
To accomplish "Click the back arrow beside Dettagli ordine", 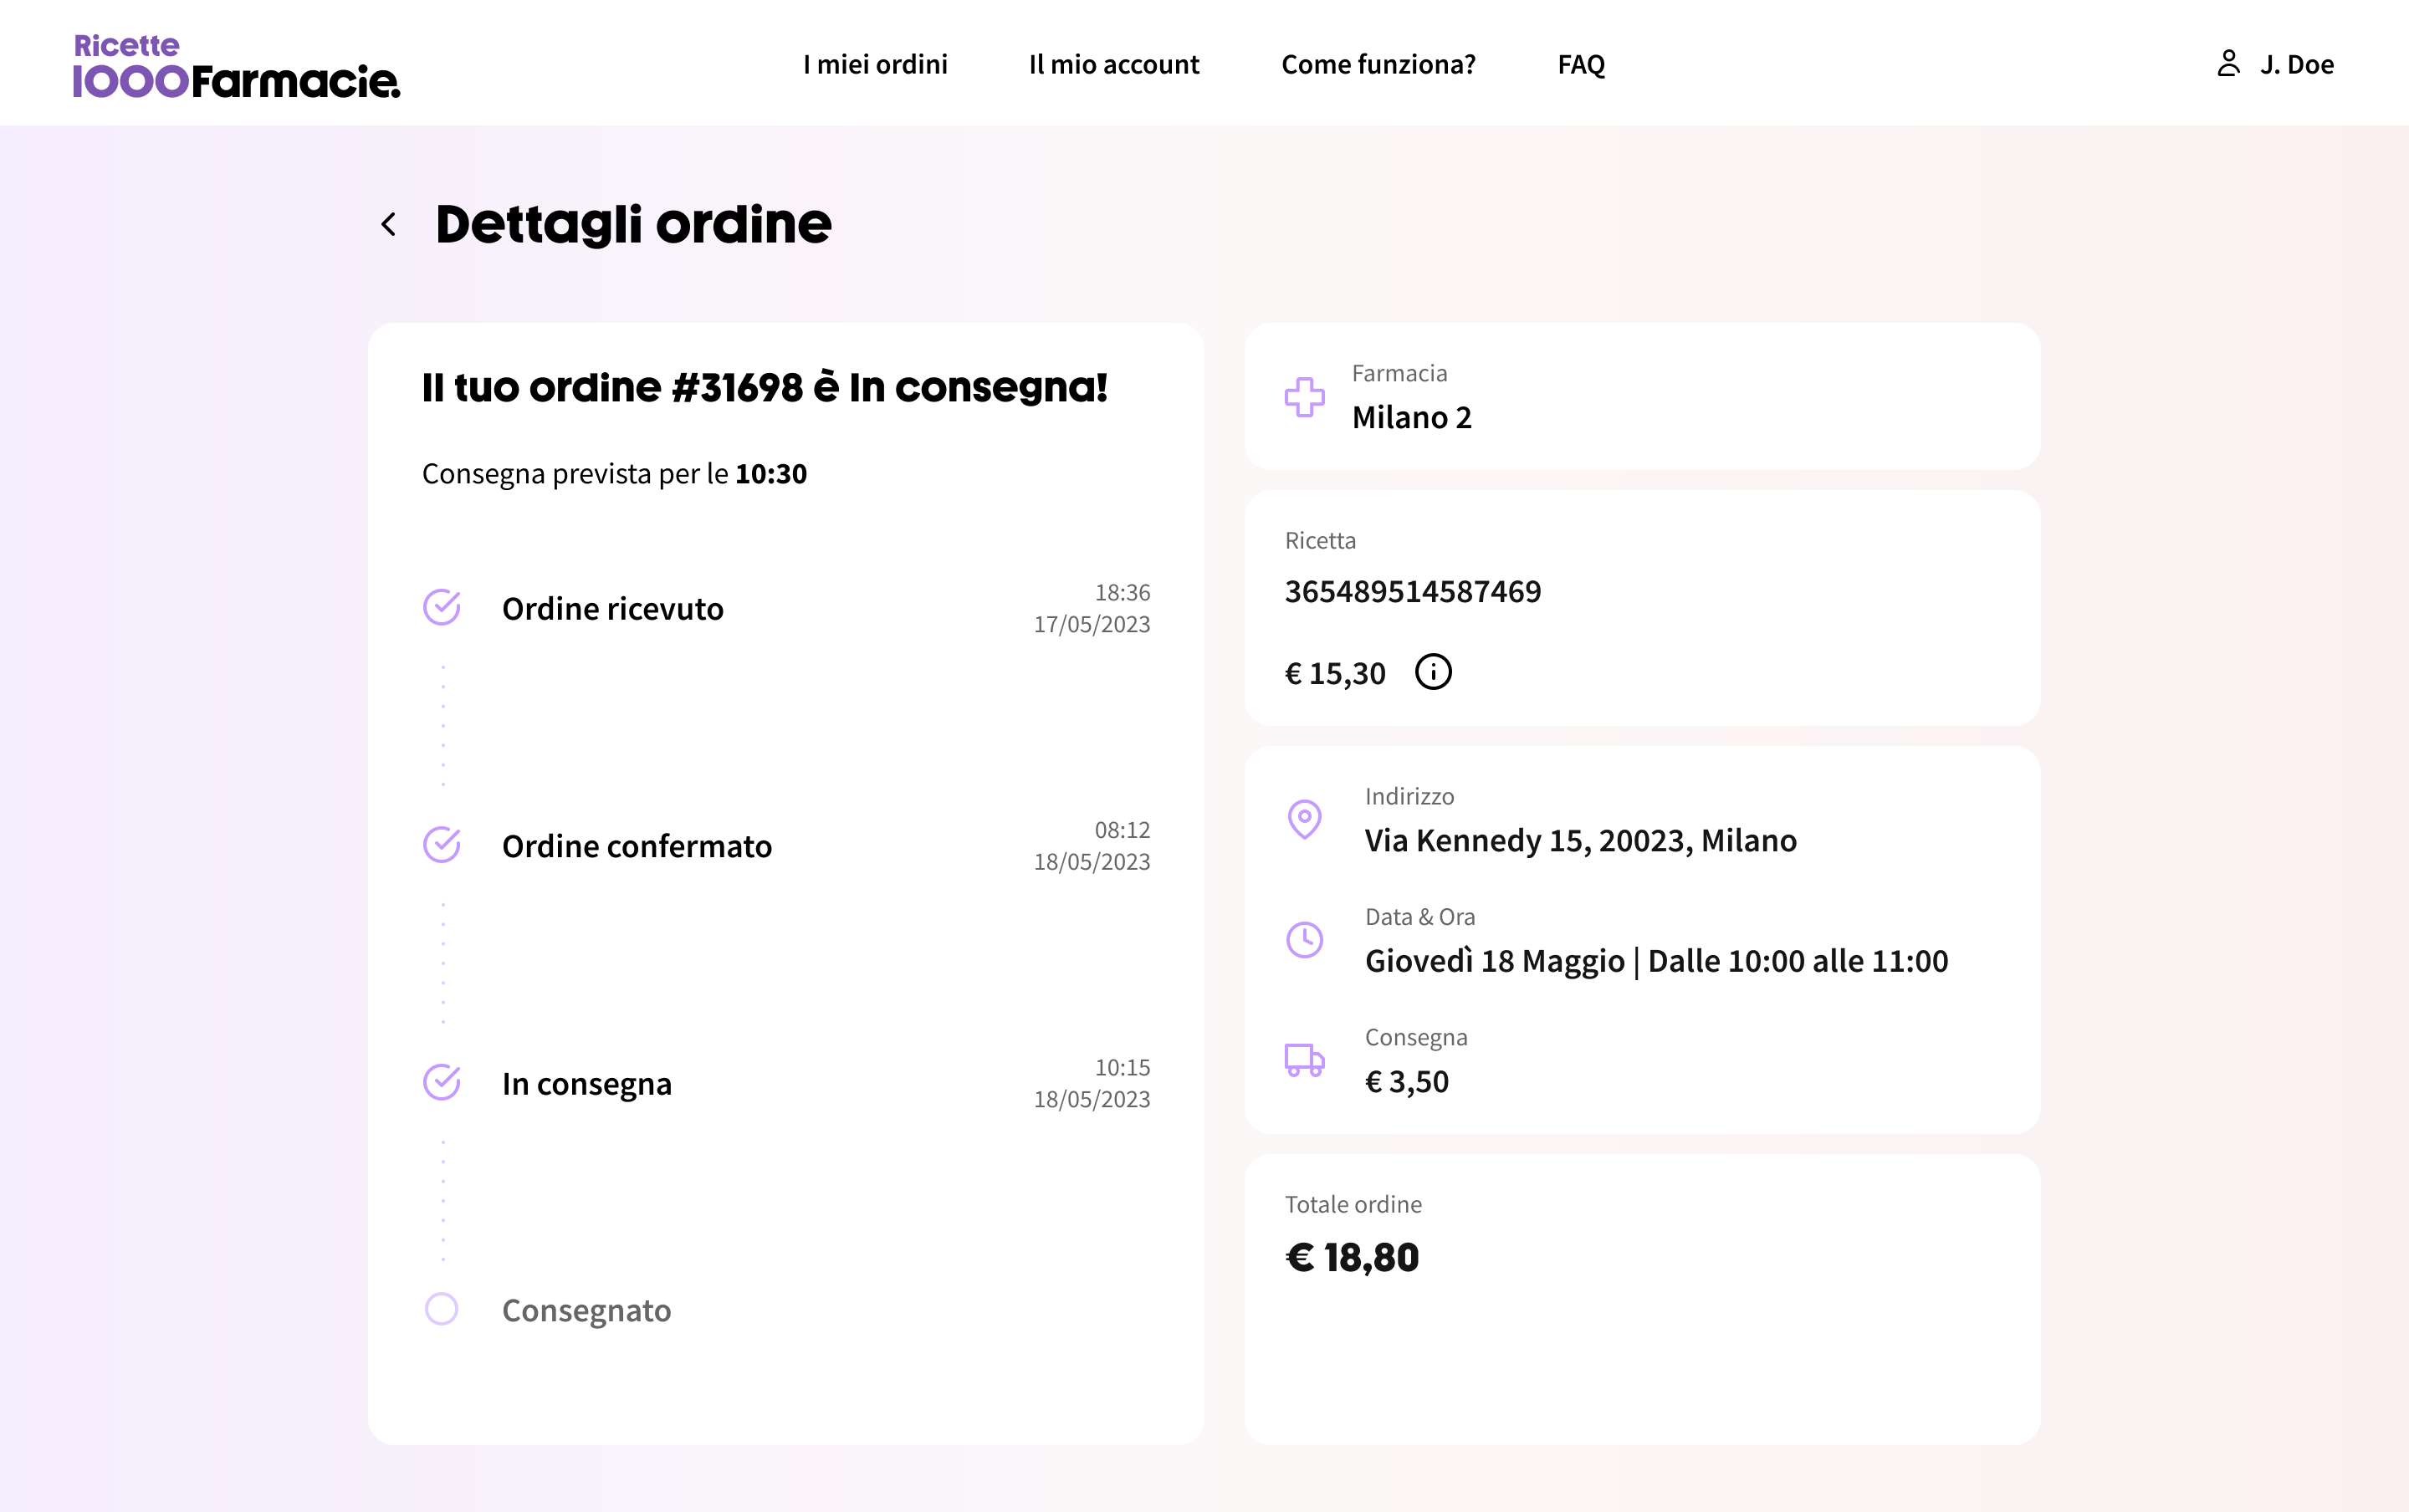I will click(389, 224).
